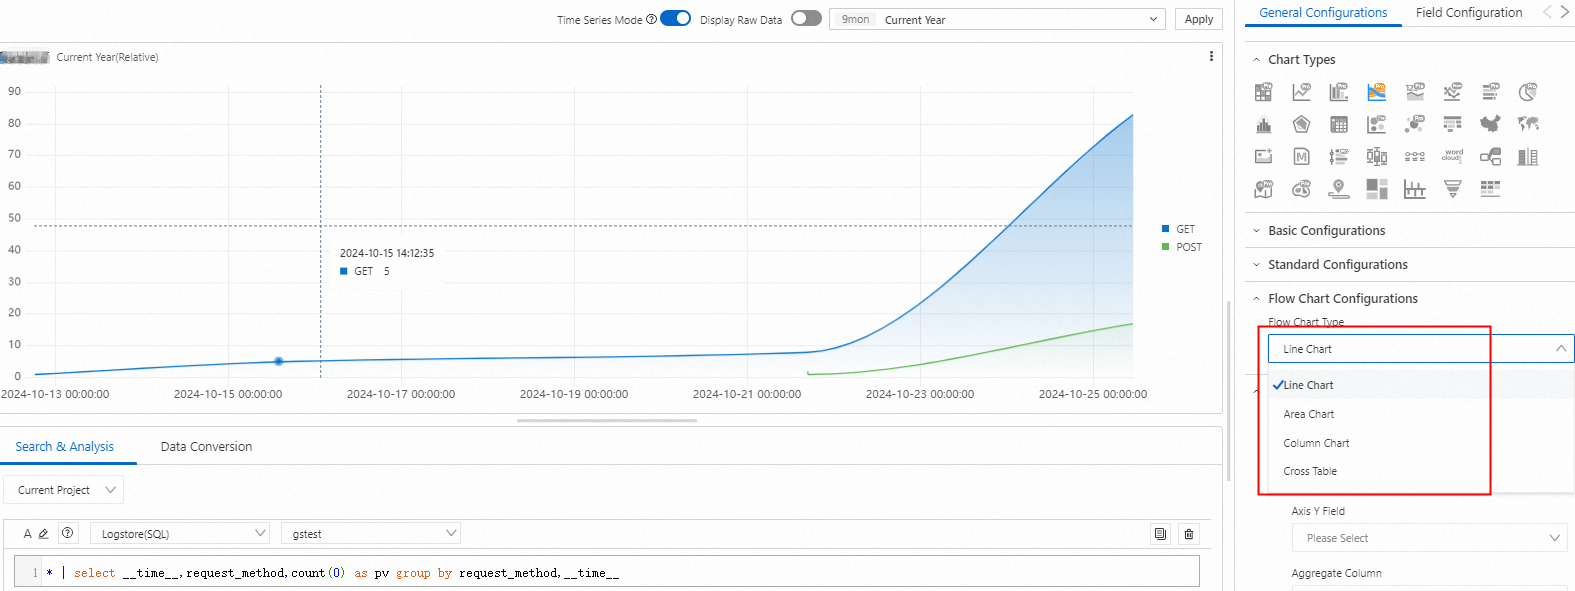Click the query help question-mark icon
The image size is (1575, 591).
(67, 533)
